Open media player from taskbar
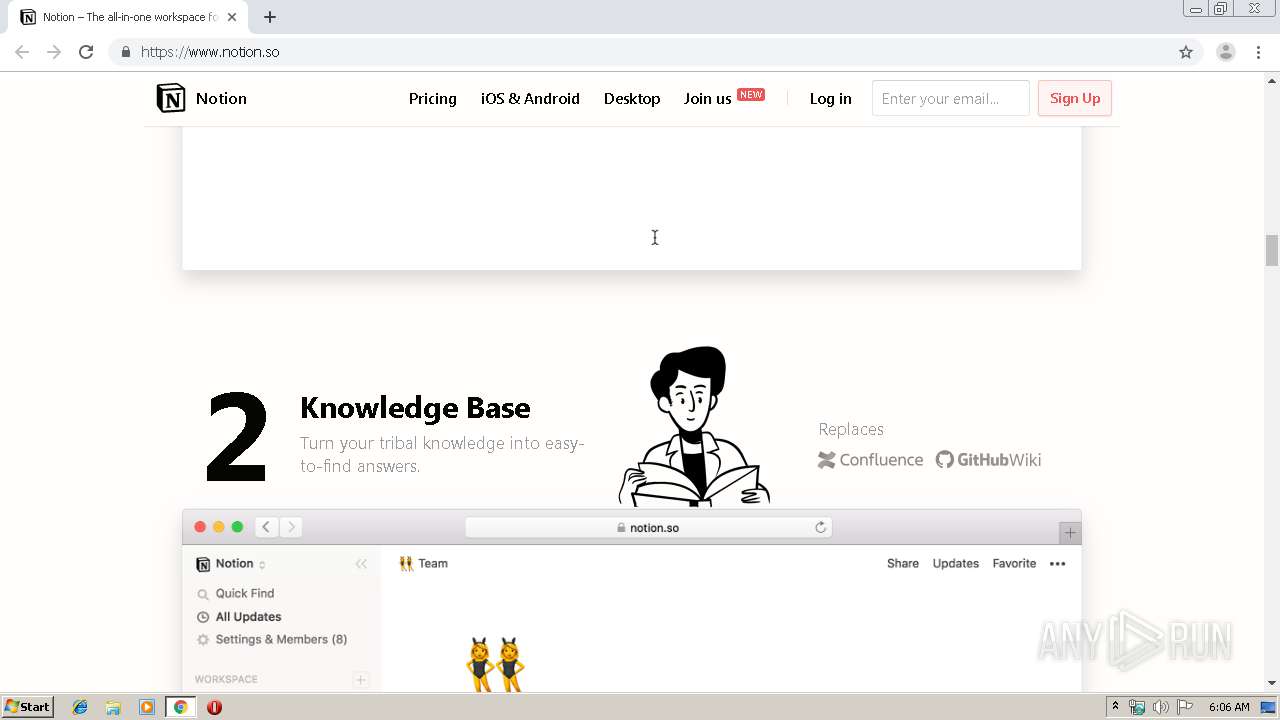1280x720 pixels. click(x=147, y=707)
